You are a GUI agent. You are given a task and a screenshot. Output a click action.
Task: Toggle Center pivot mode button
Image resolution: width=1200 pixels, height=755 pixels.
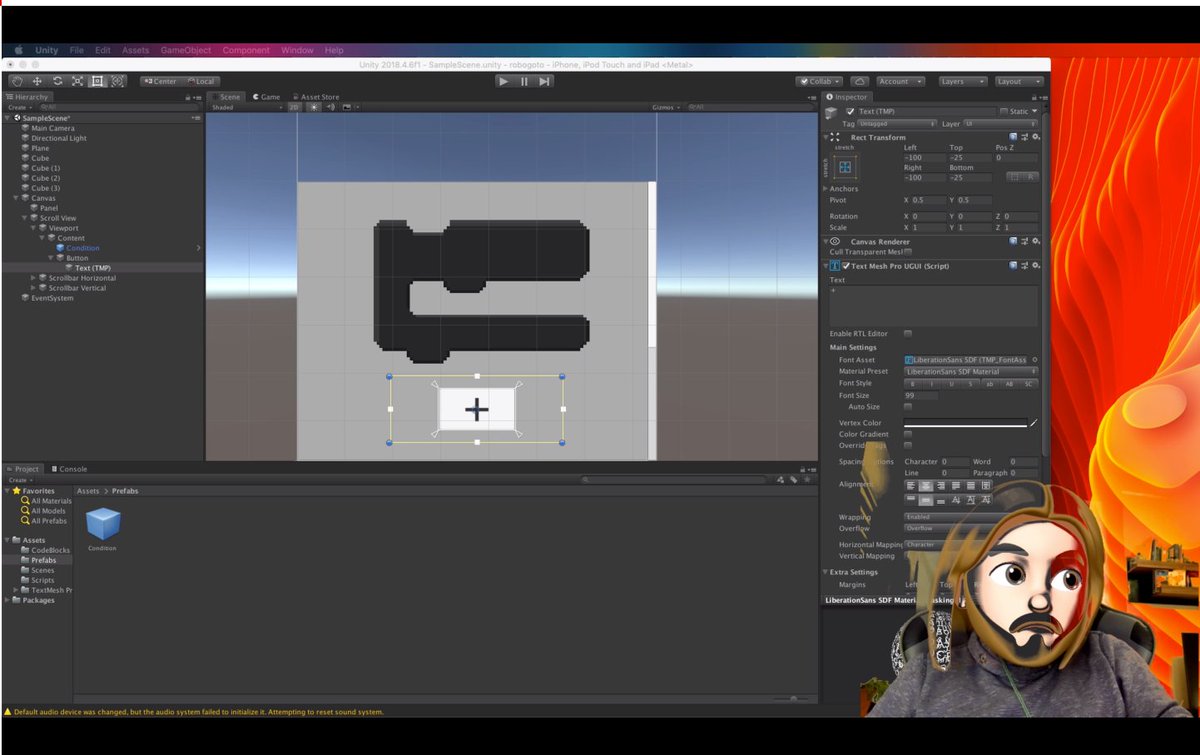(x=160, y=81)
